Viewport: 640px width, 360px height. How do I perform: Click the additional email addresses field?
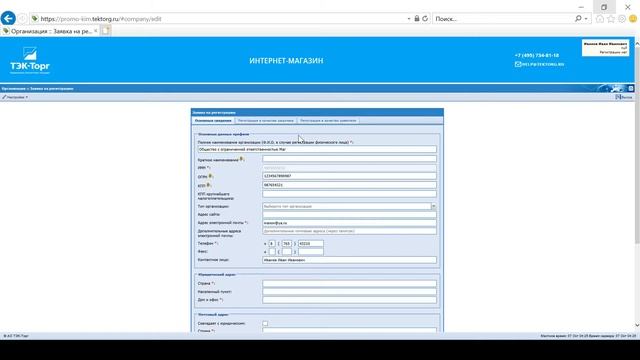click(349, 231)
